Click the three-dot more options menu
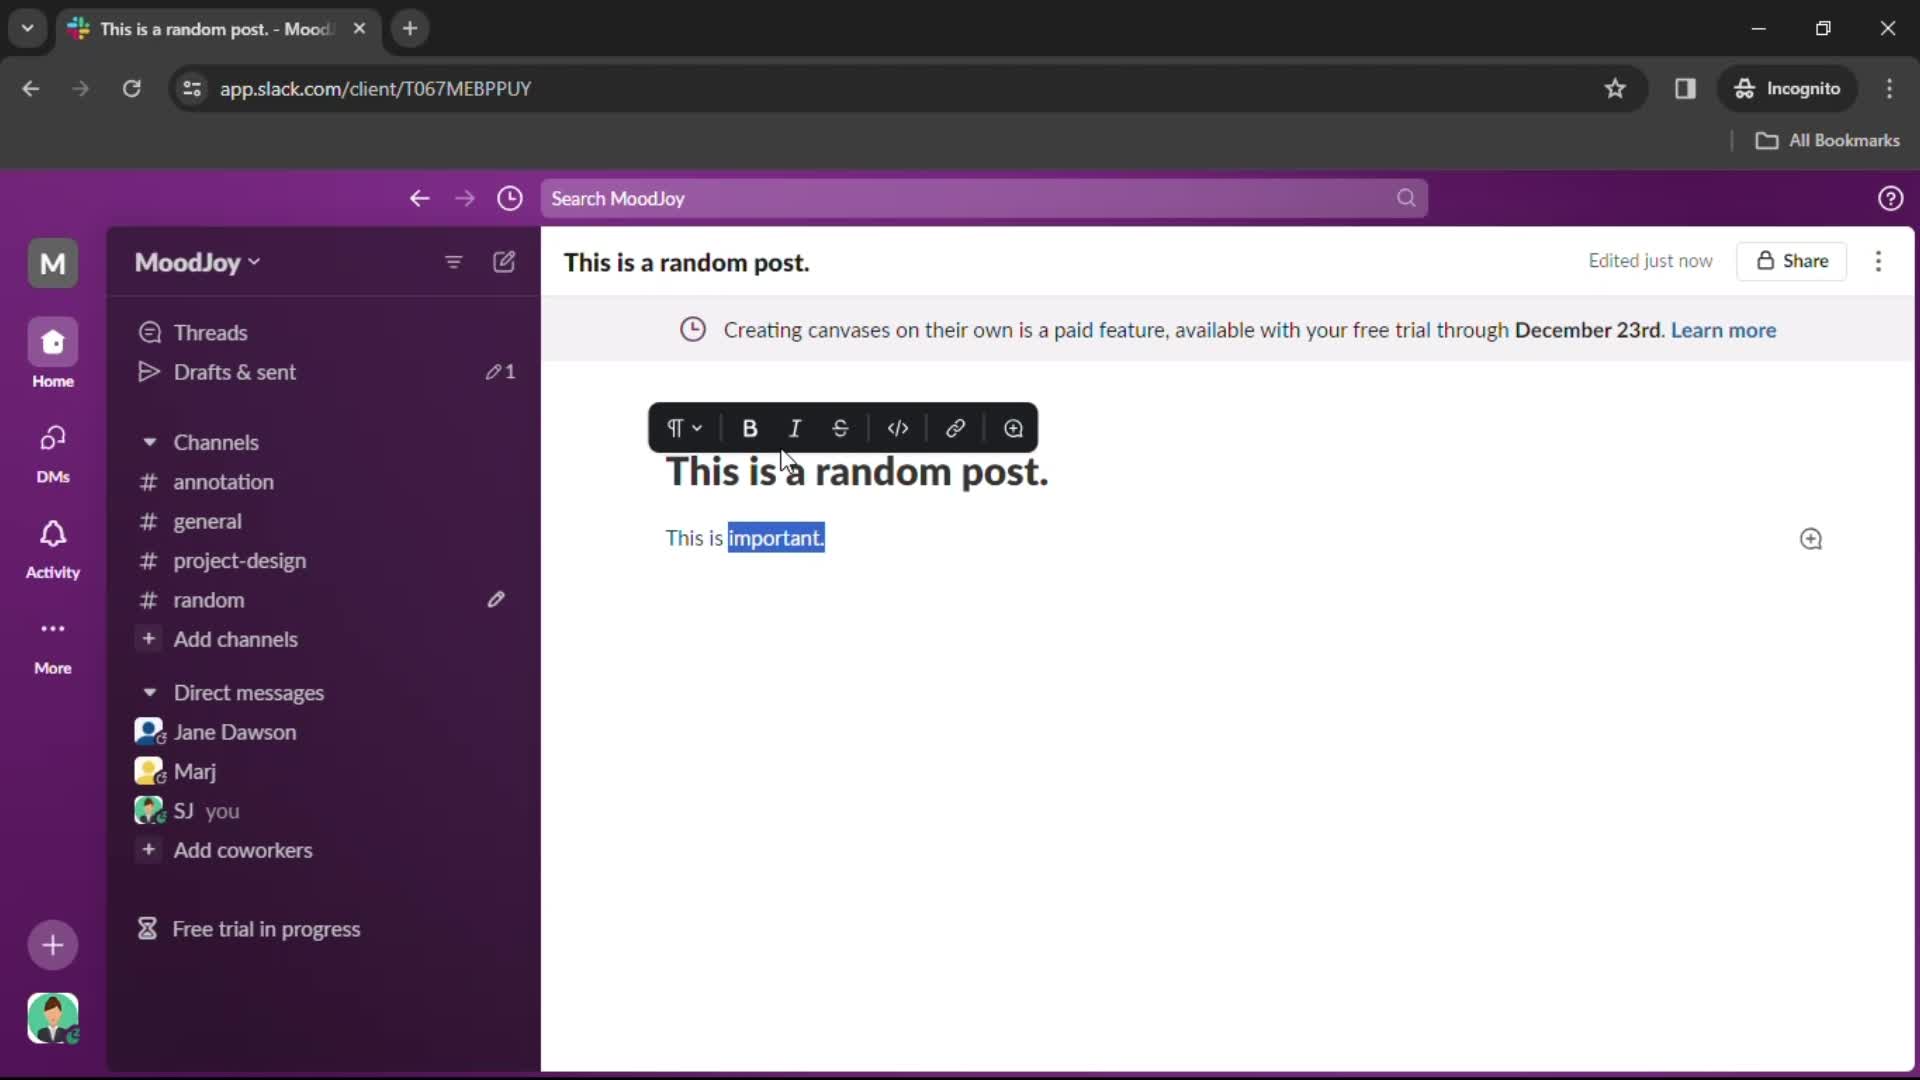The width and height of the screenshot is (1920, 1080). tap(1879, 260)
